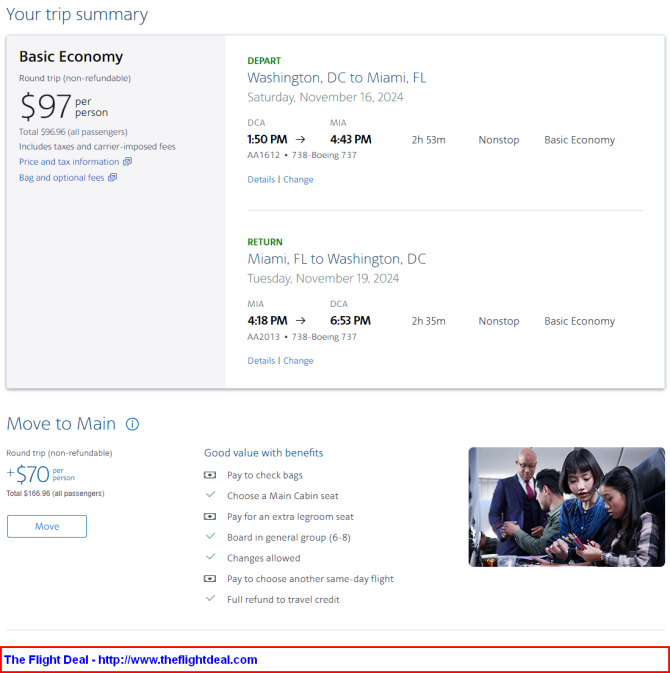Click the extra legroom seat fee icon
The width and height of the screenshot is (670, 673).
(x=209, y=516)
